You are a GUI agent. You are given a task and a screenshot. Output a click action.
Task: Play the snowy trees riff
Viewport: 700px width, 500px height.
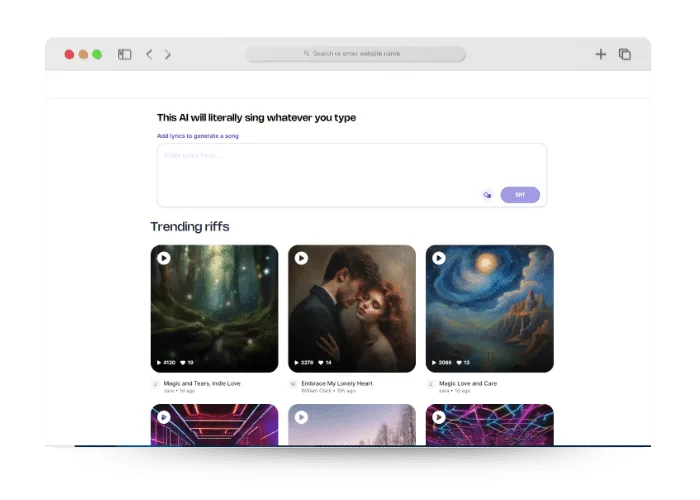pos(301,417)
